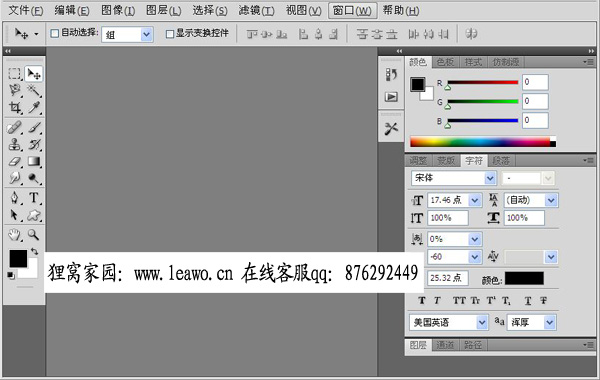Select the History Brush tool
The width and height of the screenshot is (600, 380).
tap(34, 144)
